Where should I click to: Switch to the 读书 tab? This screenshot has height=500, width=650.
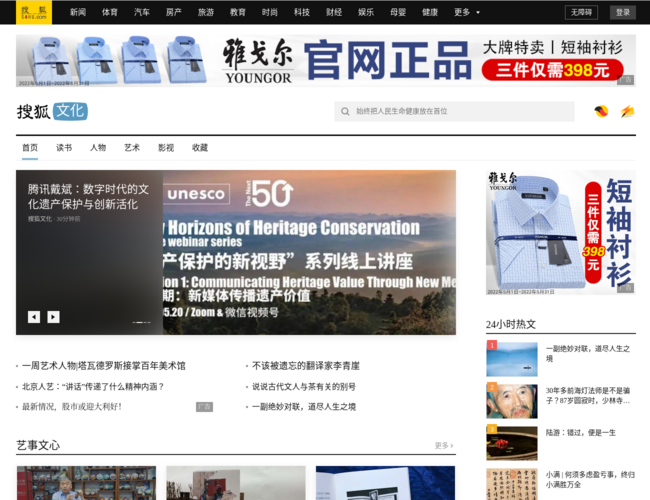64,148
